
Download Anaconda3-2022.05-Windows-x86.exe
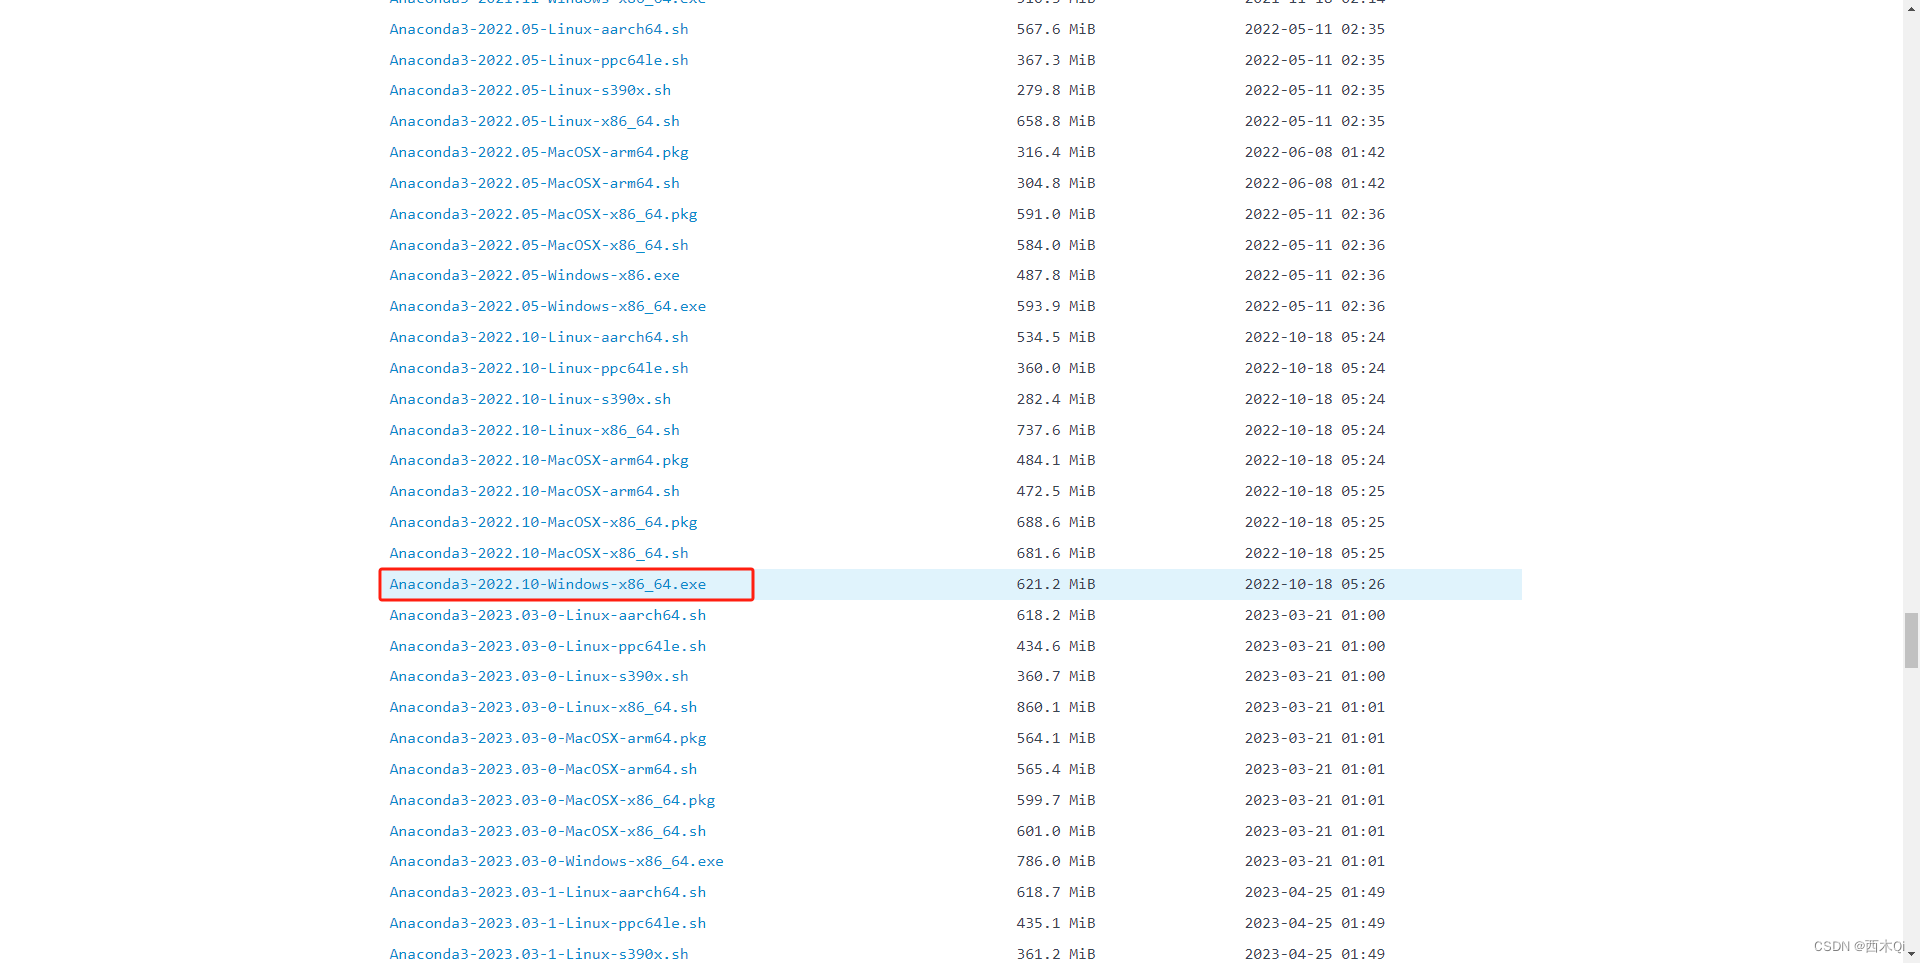pyautogui.click(x=534, y=275)
